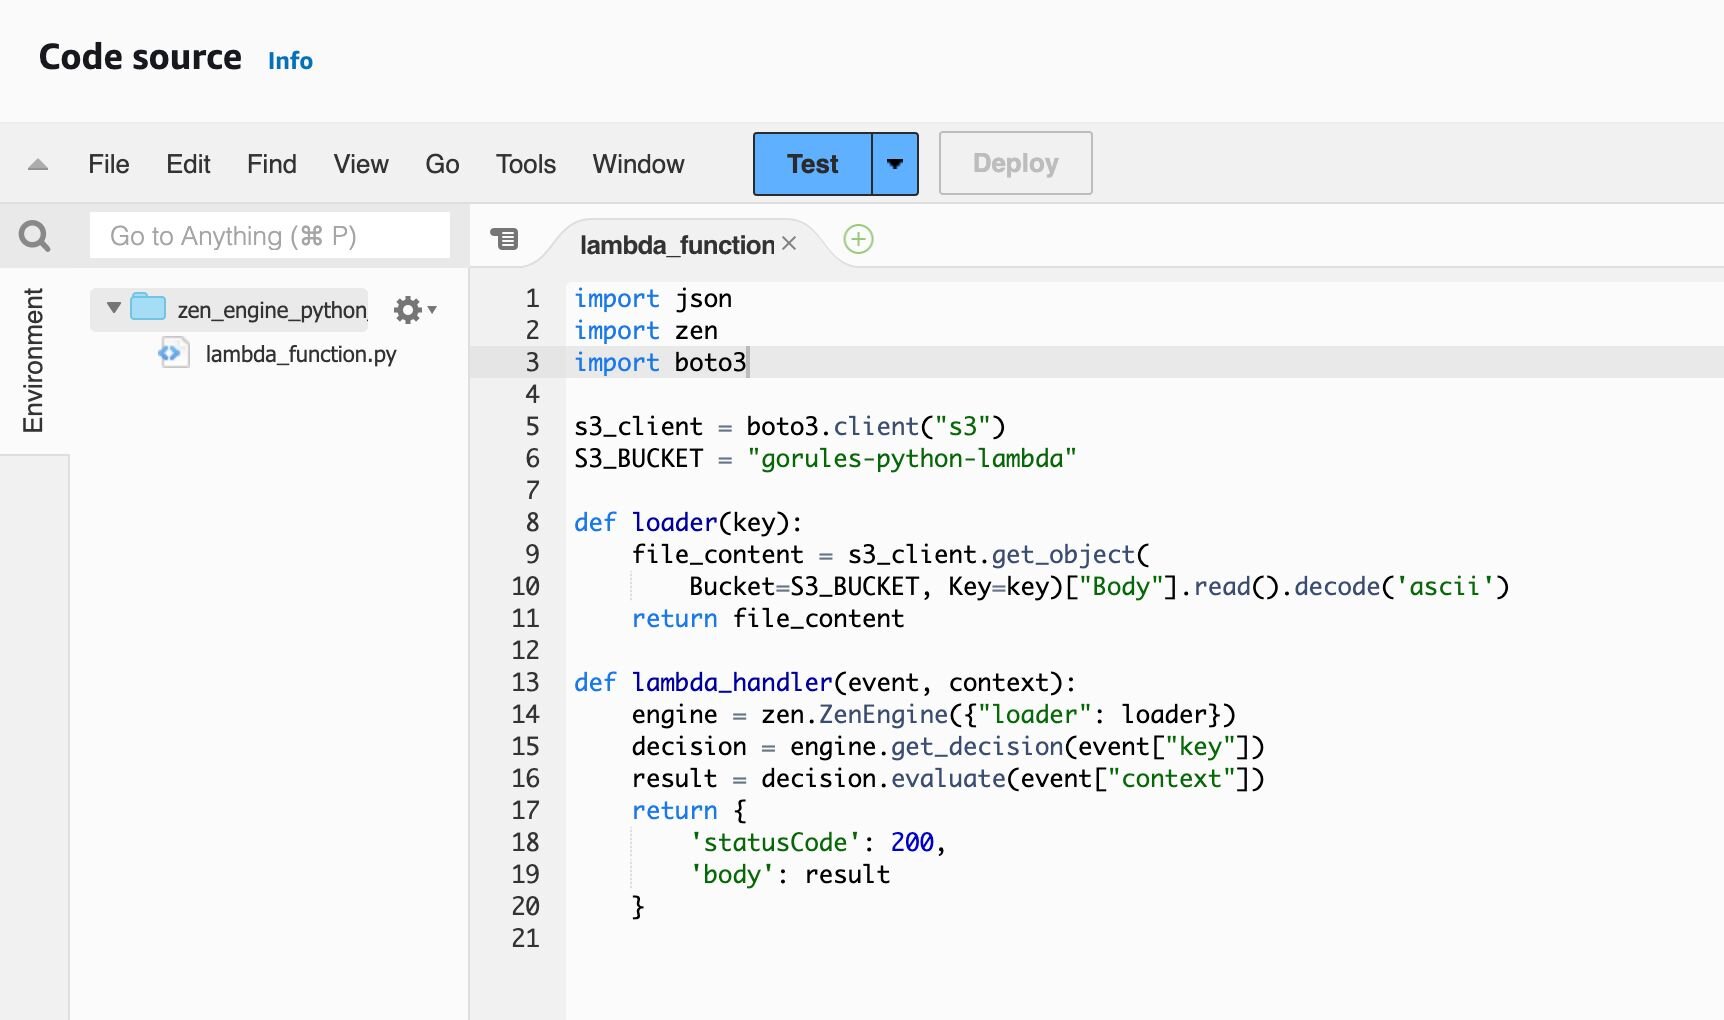Select the Environment sidebar tab

35,360
